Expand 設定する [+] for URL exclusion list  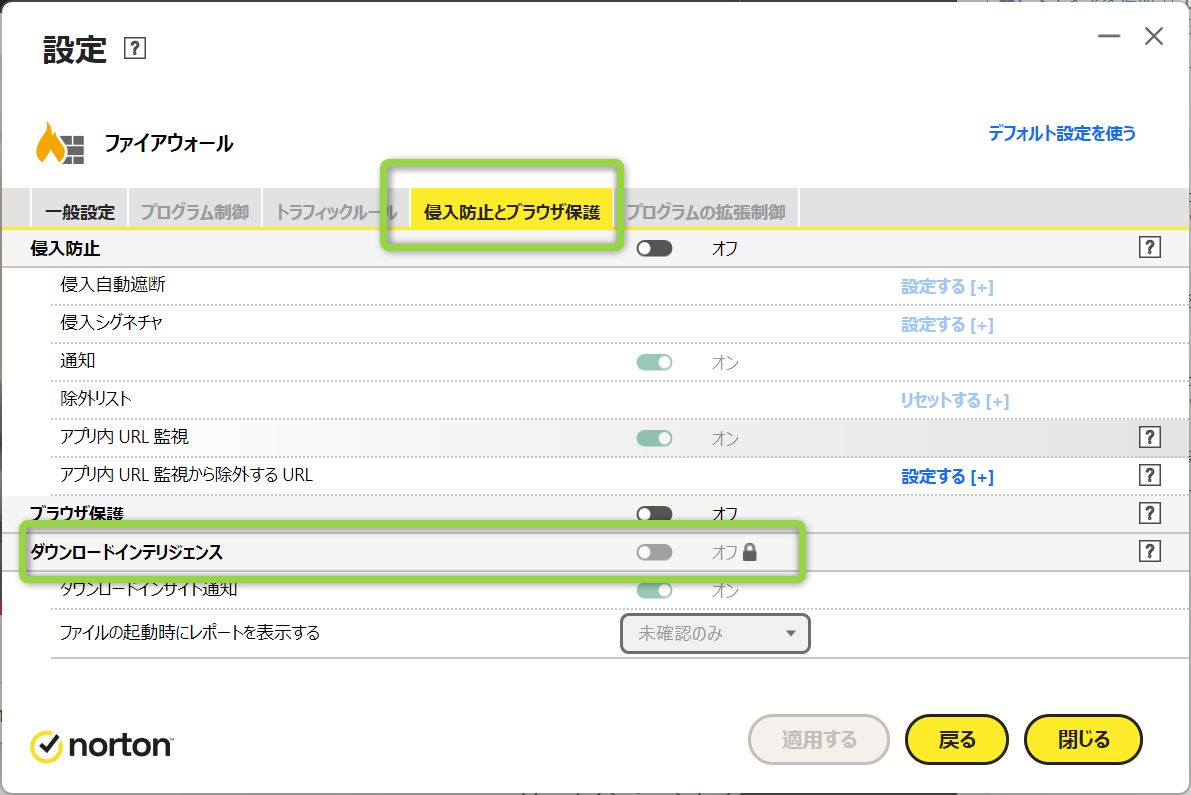(947, 477)
